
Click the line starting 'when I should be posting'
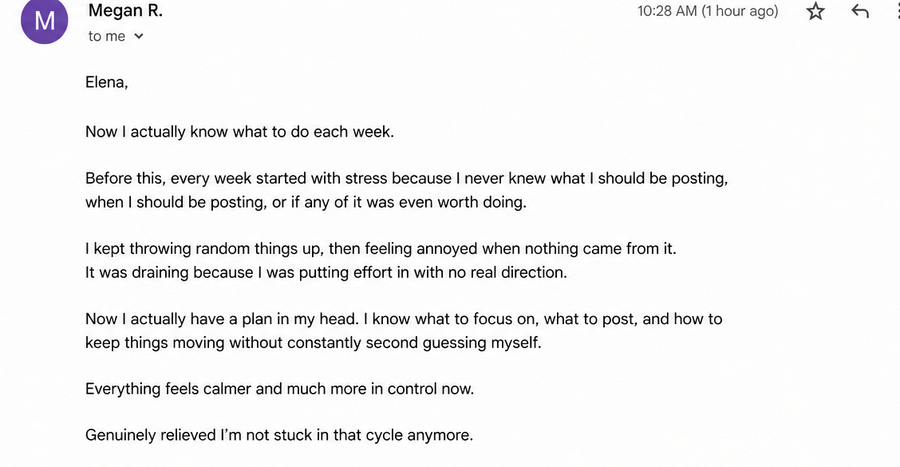305,203
